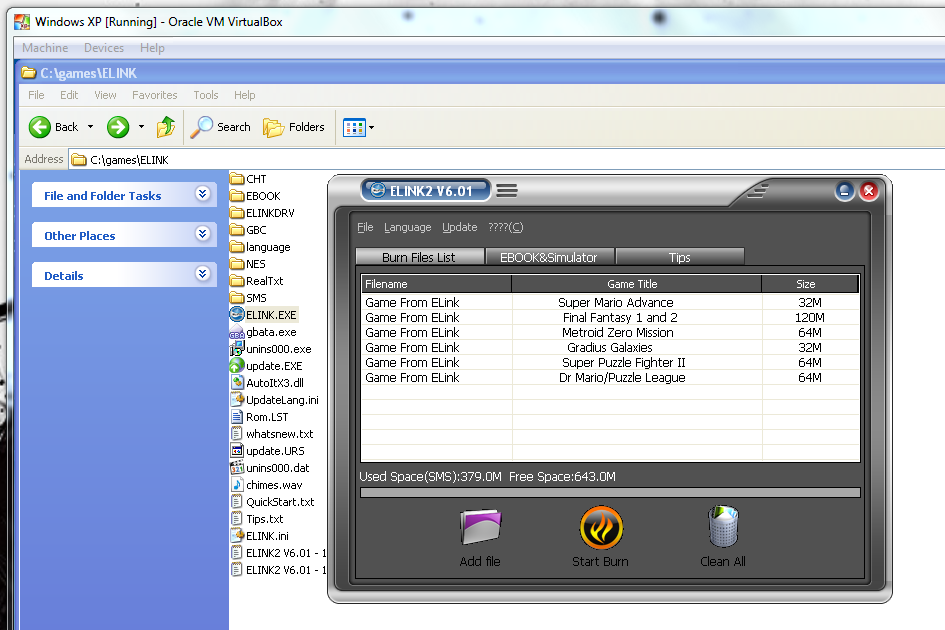
Task: Select whatsnew.txt file
Action: click(272, 434)
